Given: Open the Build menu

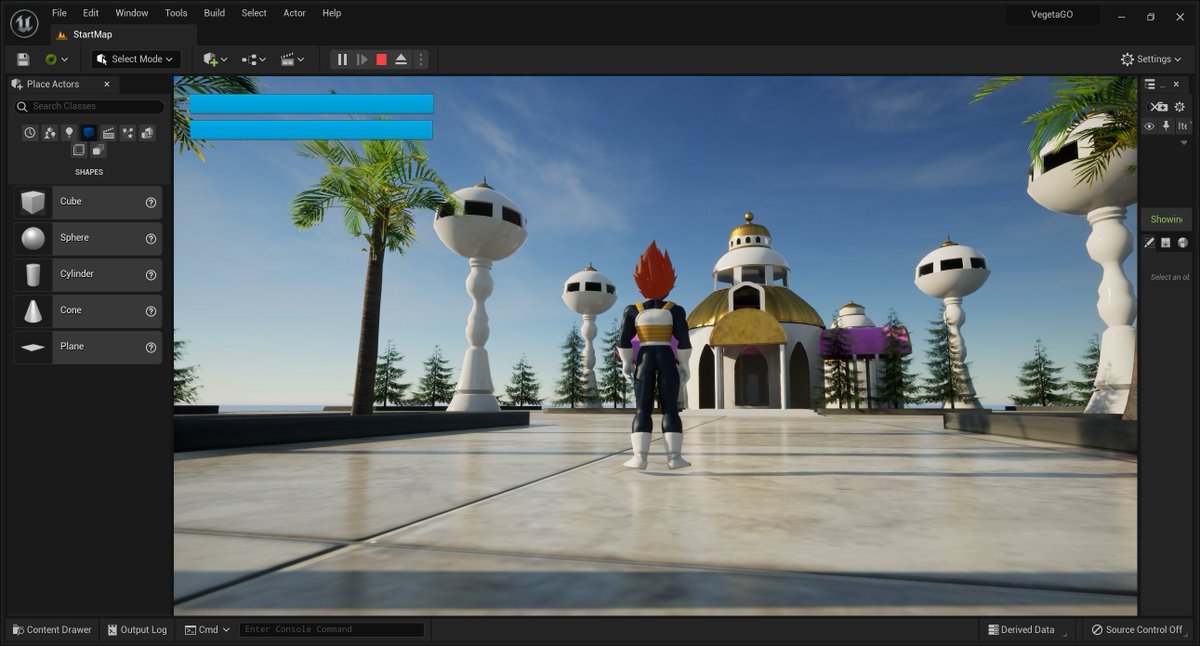Looking at the screenshot, I should click(x=214, y=13).
